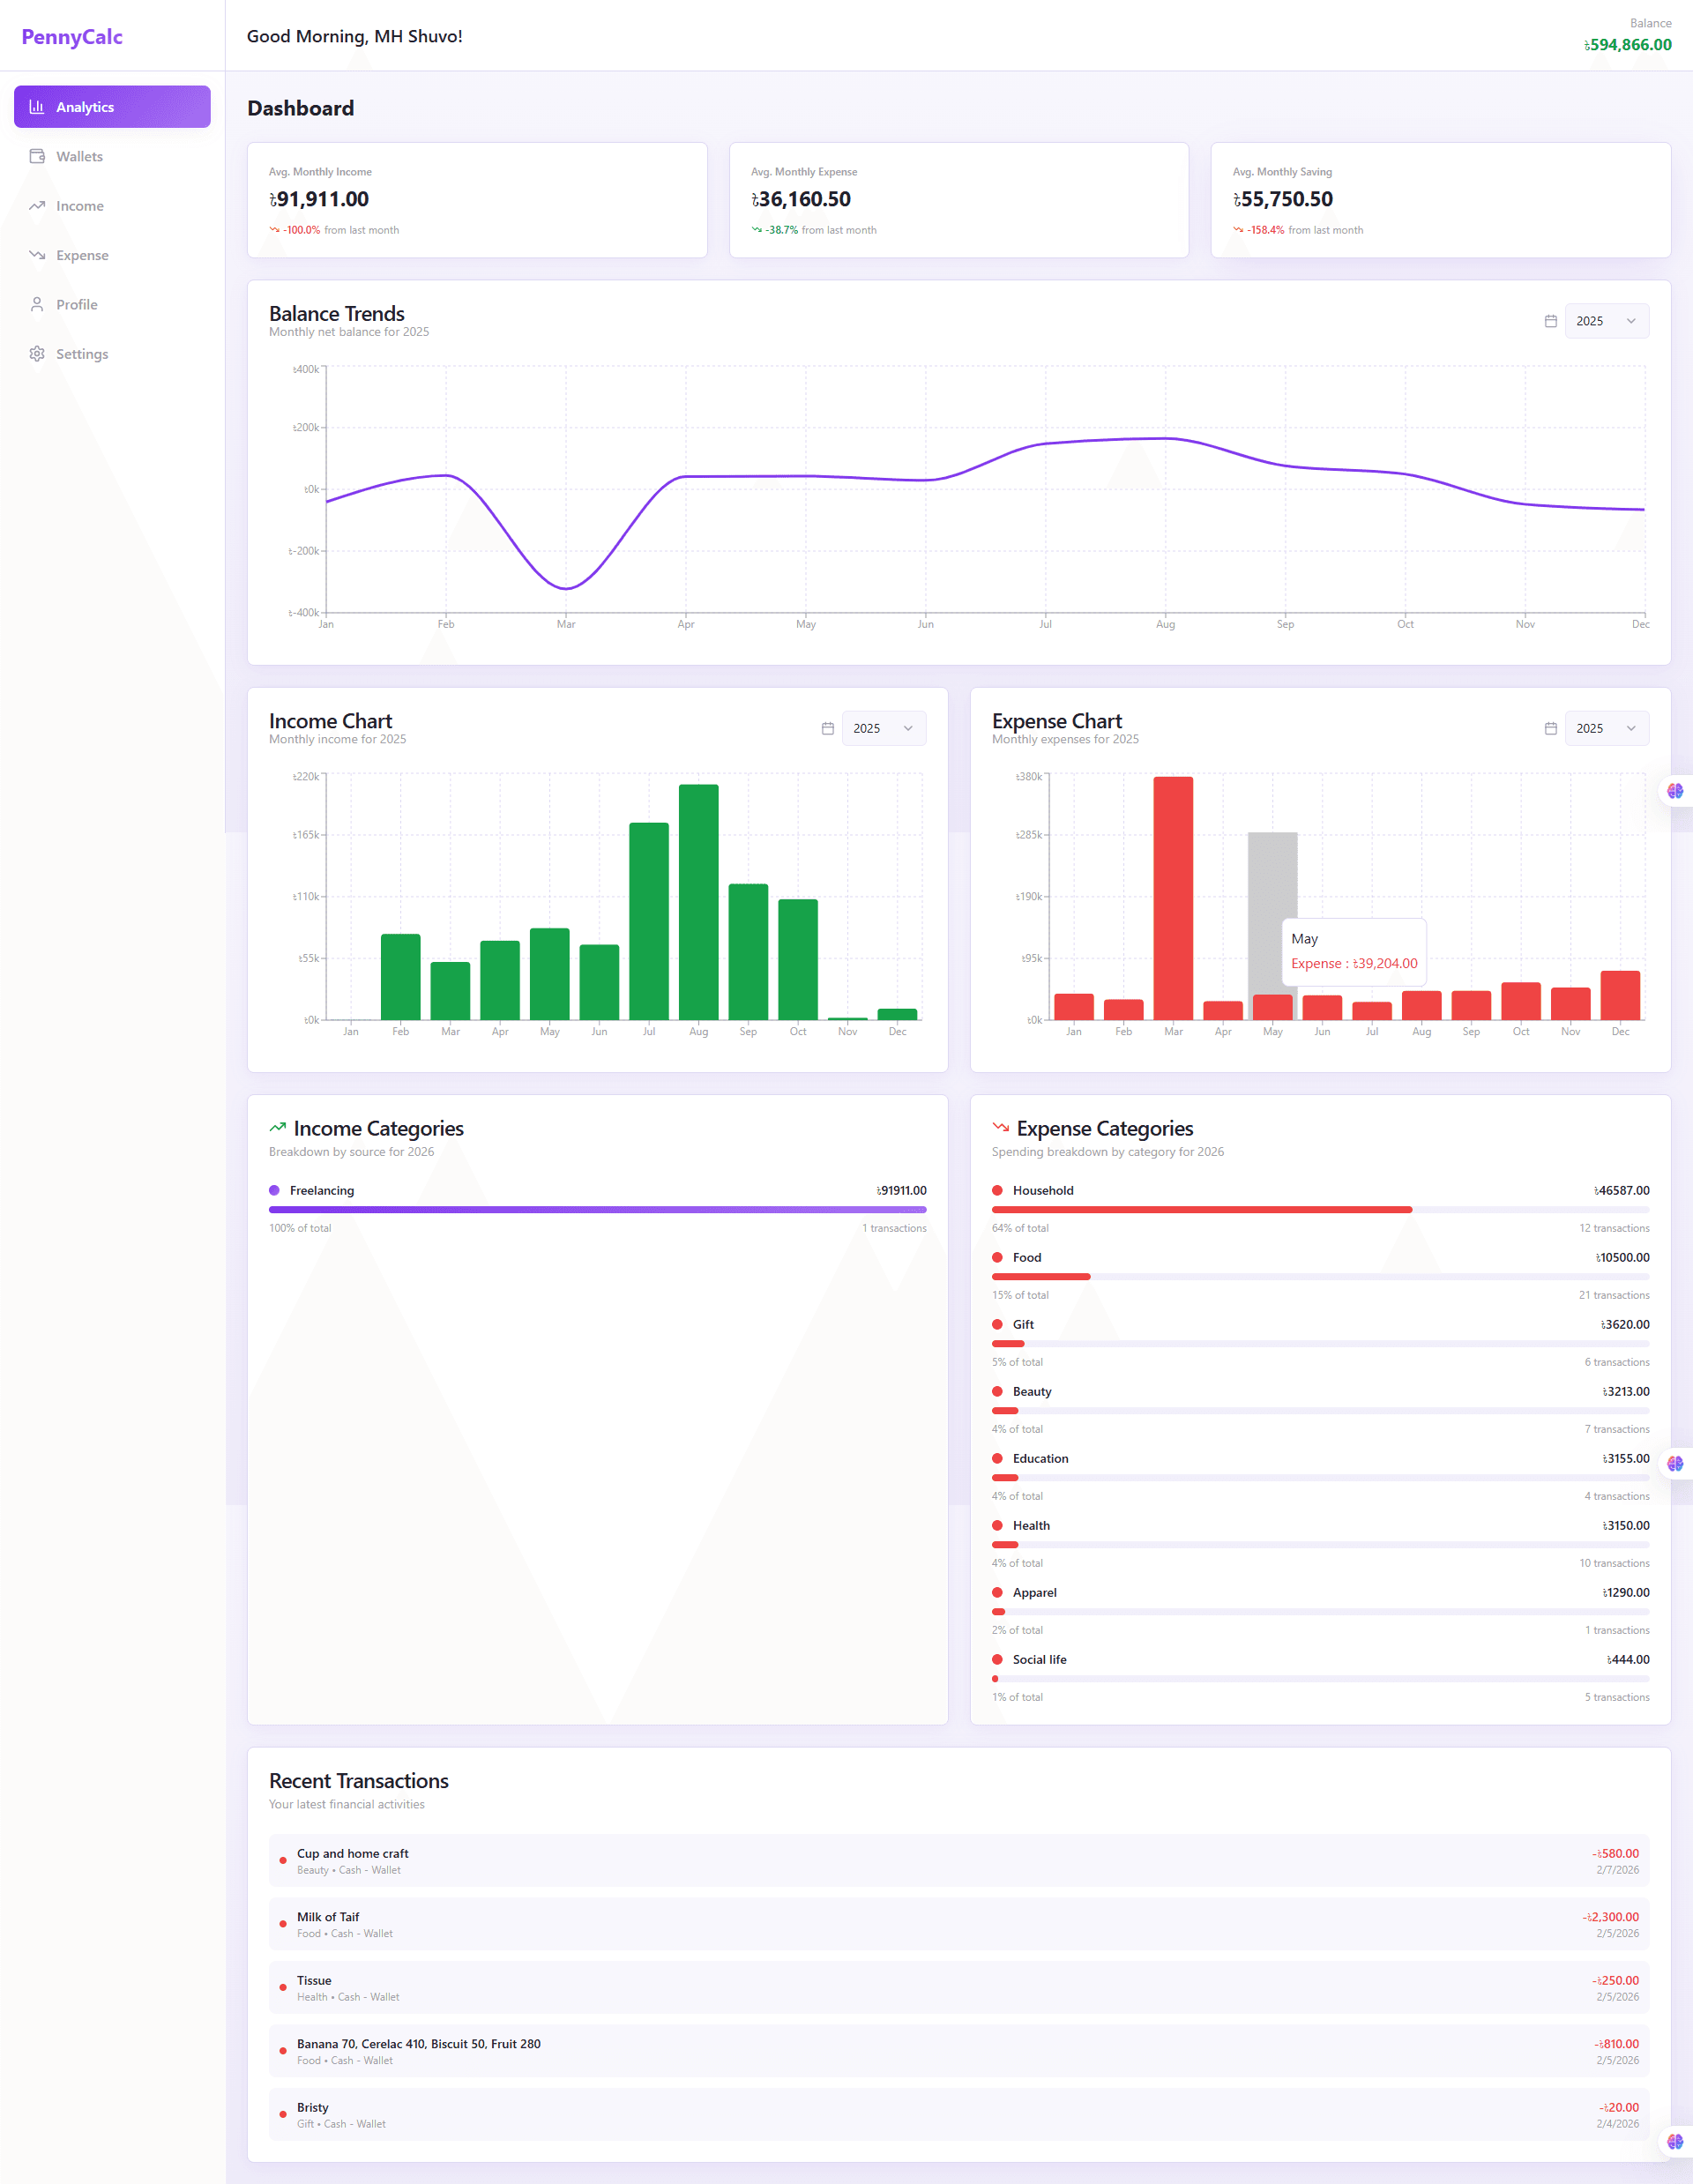1693x2184 pixels.
Task: Click the PennyCalc logo link
Action: tap(71, 36)
